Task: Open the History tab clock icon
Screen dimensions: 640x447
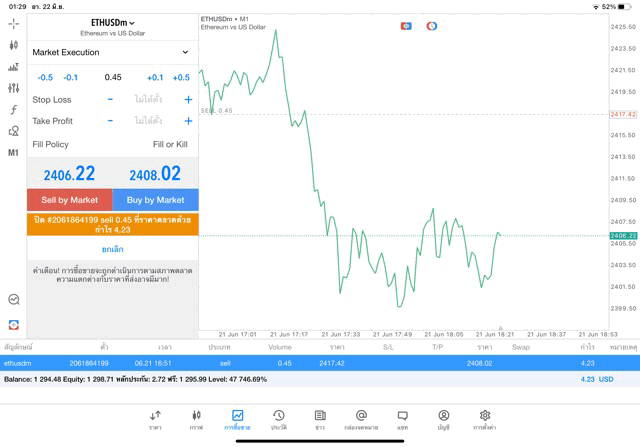Action: [279, 419]
